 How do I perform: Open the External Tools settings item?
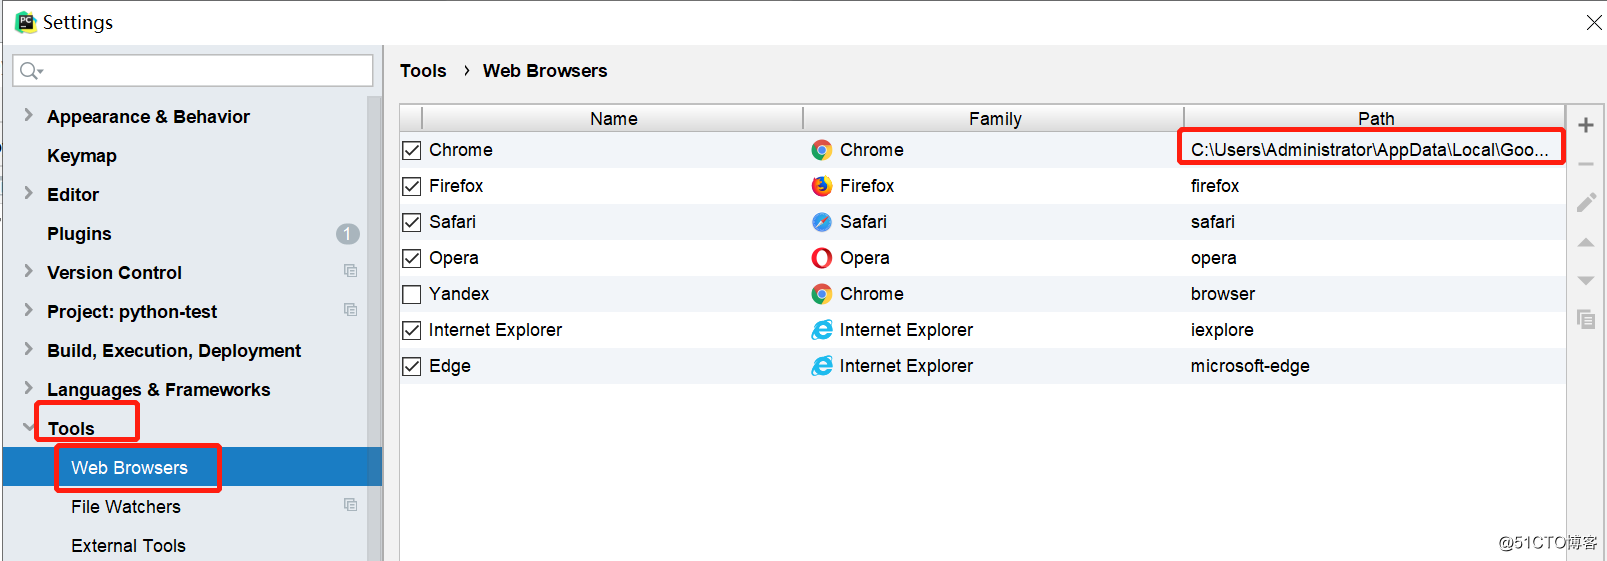tap(128, 546)
